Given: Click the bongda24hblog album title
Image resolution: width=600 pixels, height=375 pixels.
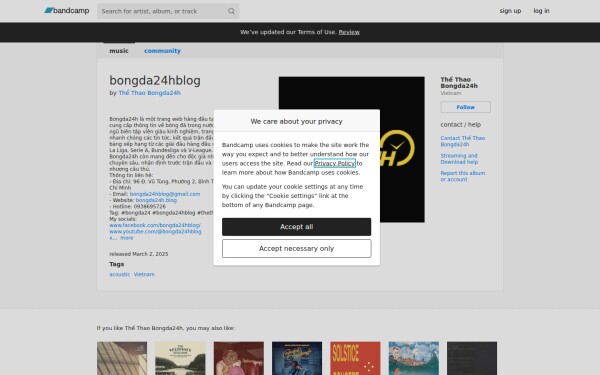Looking at the screenshot, I should coord(155,80).
